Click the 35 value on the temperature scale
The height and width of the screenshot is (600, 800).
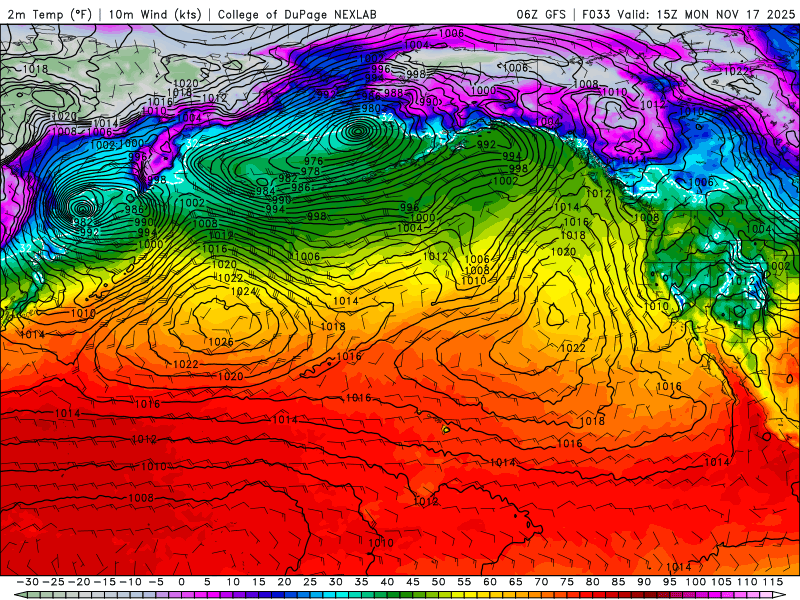(x=361, y=582)
